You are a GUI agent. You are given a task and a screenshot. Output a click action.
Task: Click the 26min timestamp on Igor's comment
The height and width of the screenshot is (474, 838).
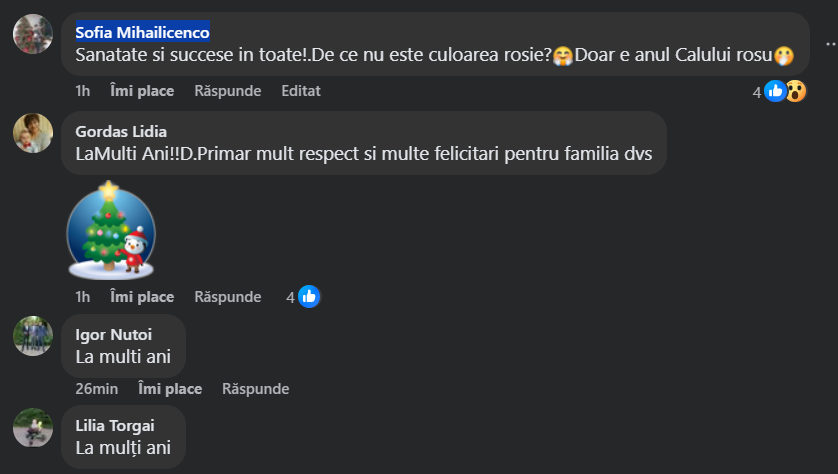pos(97,389)
